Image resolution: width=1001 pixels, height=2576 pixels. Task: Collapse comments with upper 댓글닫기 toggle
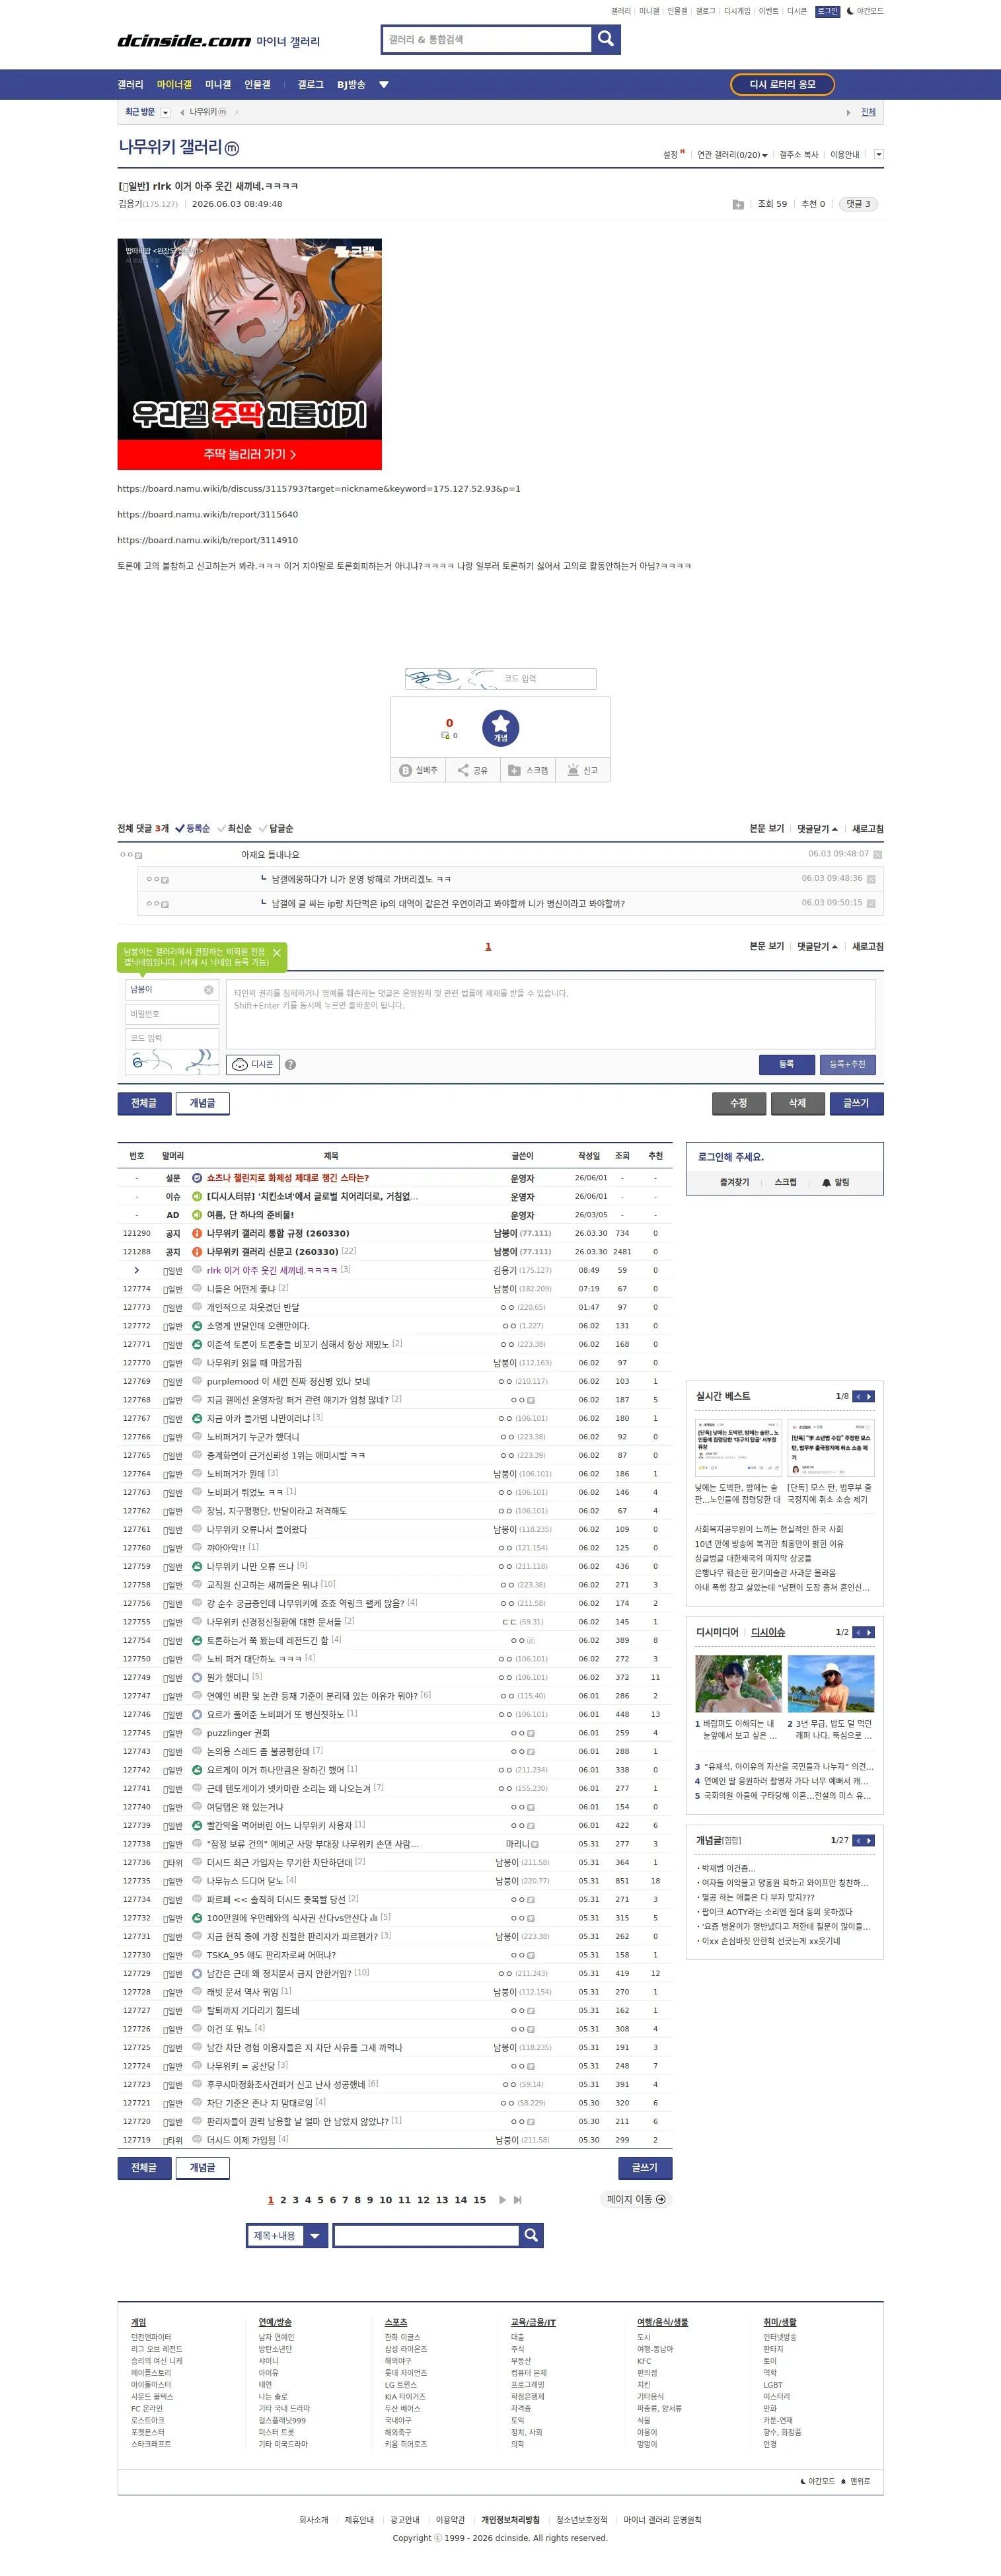818,828
